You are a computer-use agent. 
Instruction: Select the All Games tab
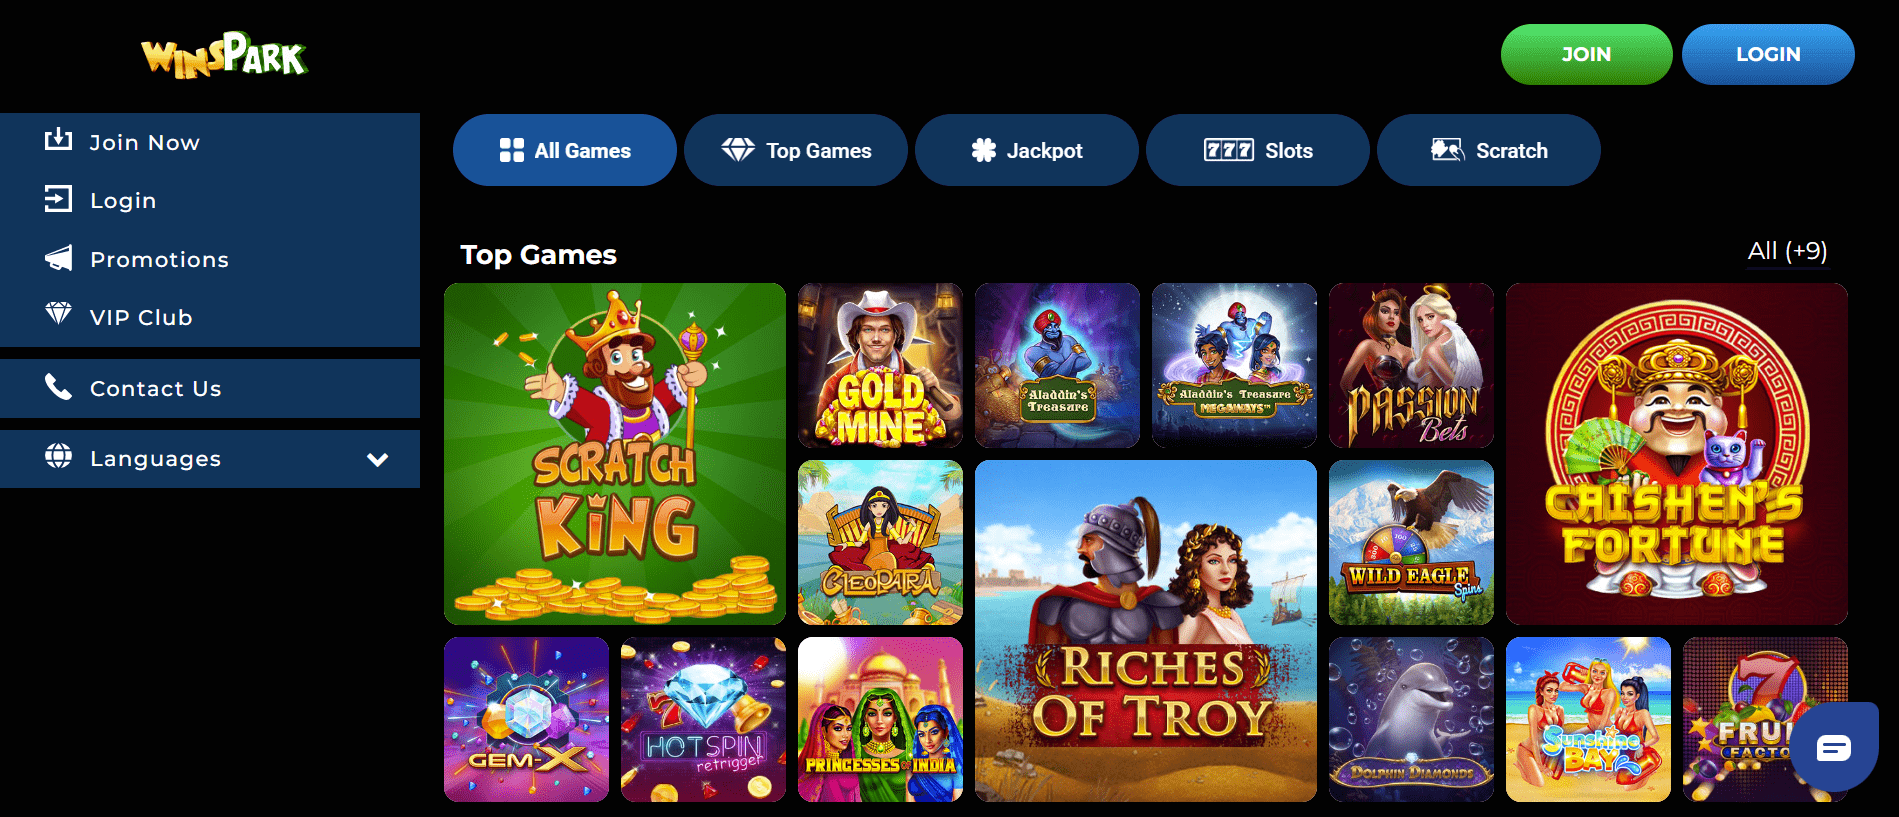(565, 150)
